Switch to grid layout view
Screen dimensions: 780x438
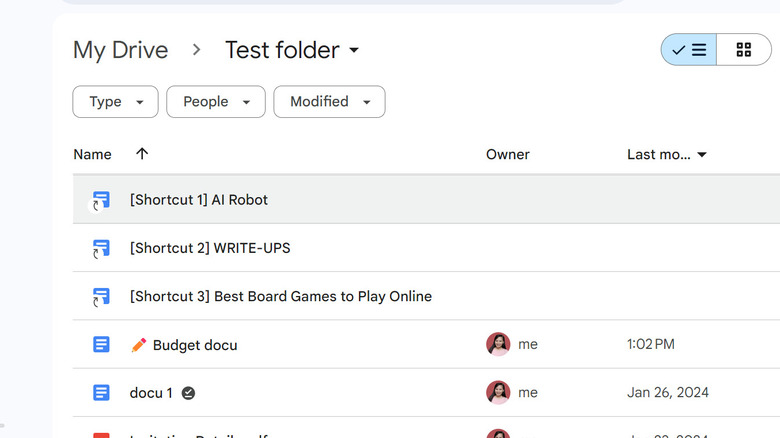point(744,50)
